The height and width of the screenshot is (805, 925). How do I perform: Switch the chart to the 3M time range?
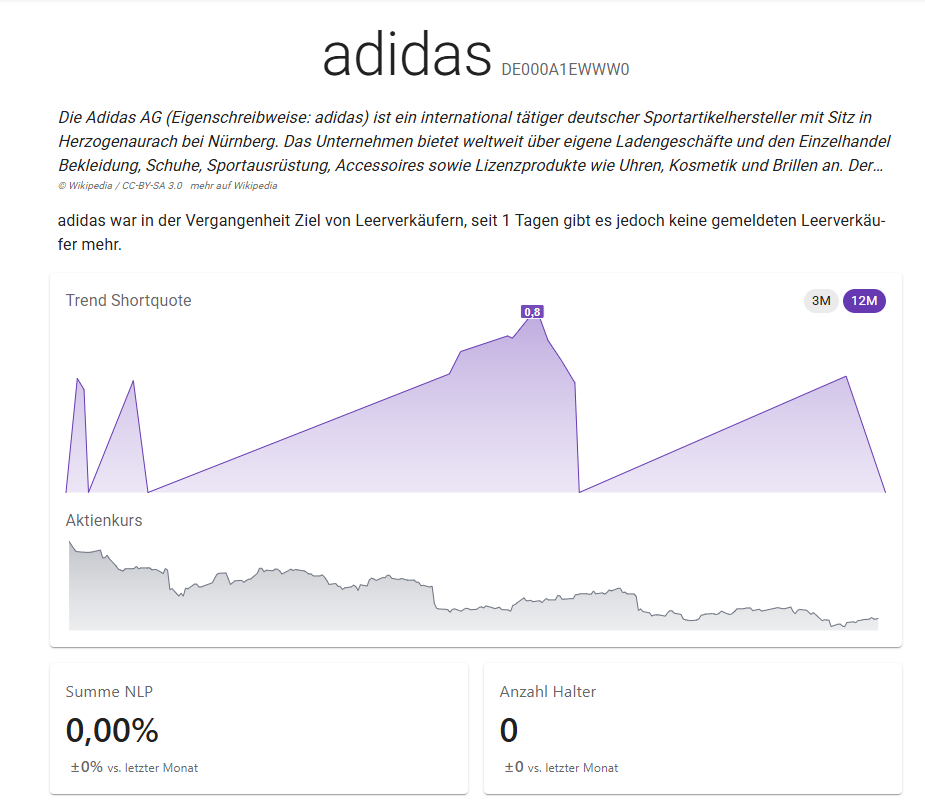click(820, 300)
